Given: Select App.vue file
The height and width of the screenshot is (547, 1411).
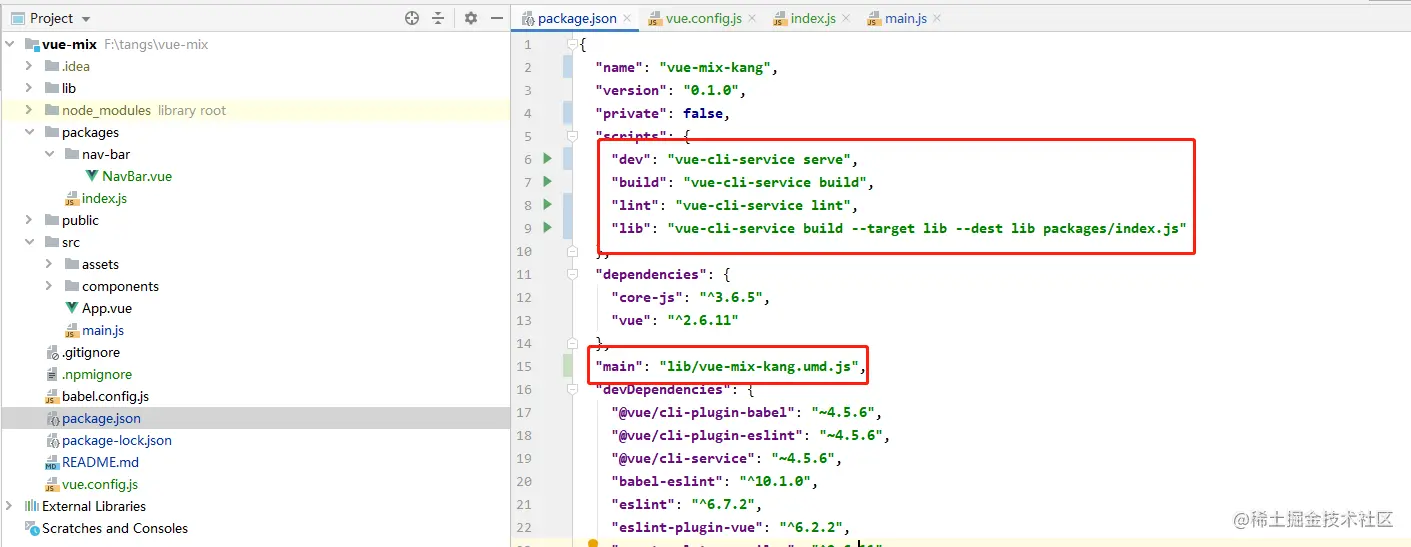Looking at the screenshot, I should tap(107, 308).
